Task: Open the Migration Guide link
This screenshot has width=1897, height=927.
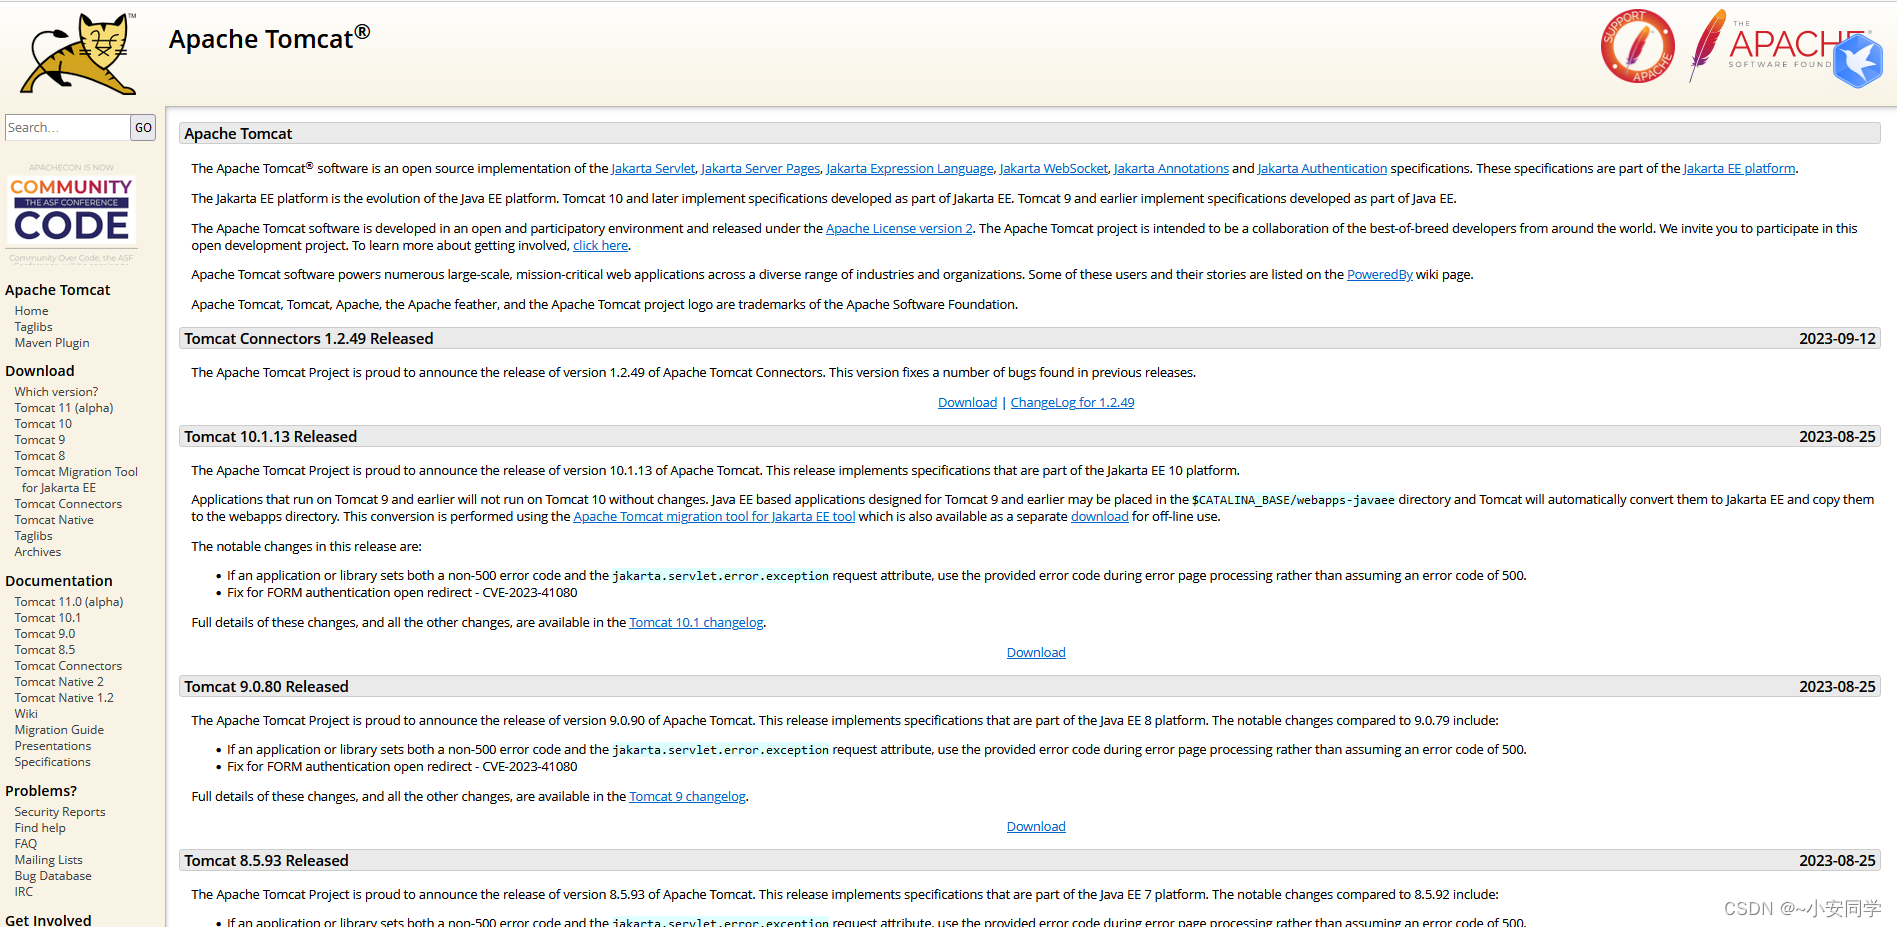Action: [x=59, y=730]
